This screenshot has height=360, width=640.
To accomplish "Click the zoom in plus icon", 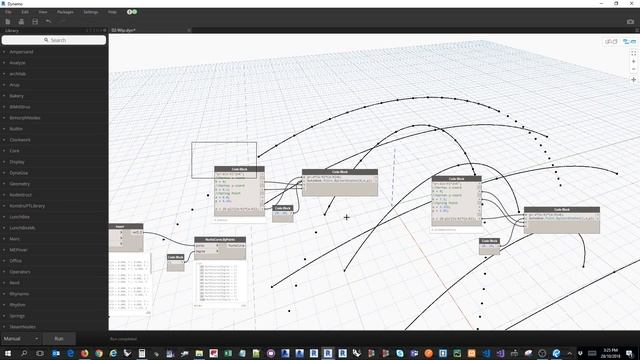I will 633,61.
